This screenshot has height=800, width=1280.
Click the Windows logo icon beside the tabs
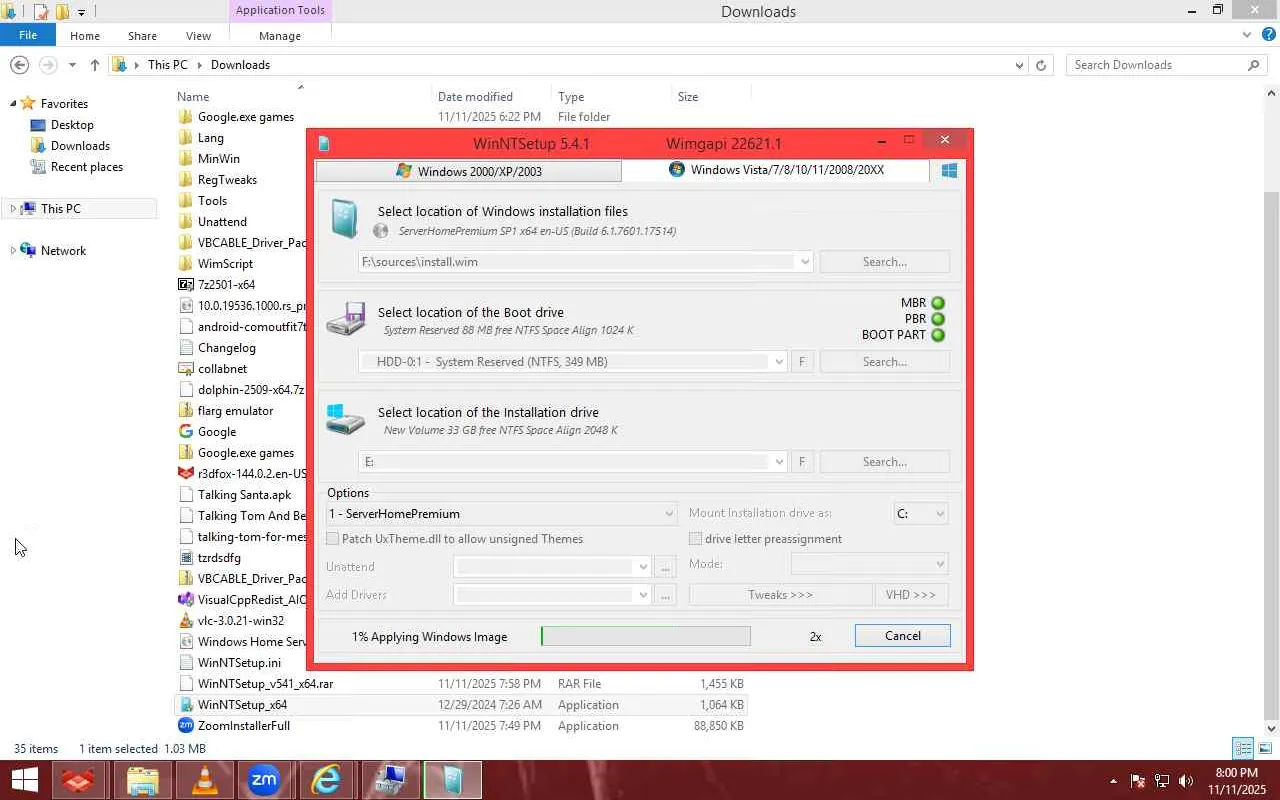click(949, 170)
